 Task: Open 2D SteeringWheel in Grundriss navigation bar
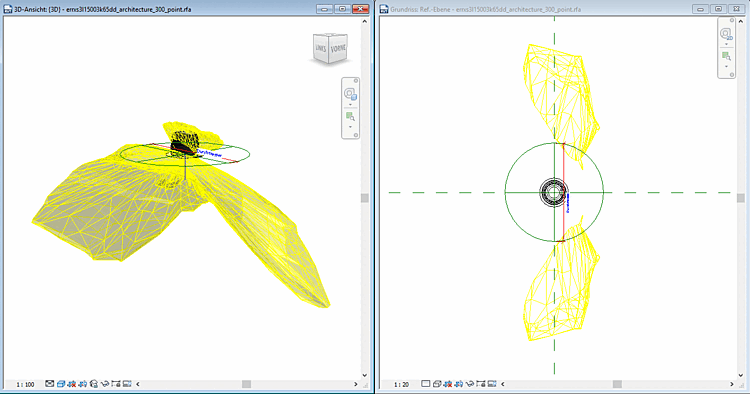[726, 34]
